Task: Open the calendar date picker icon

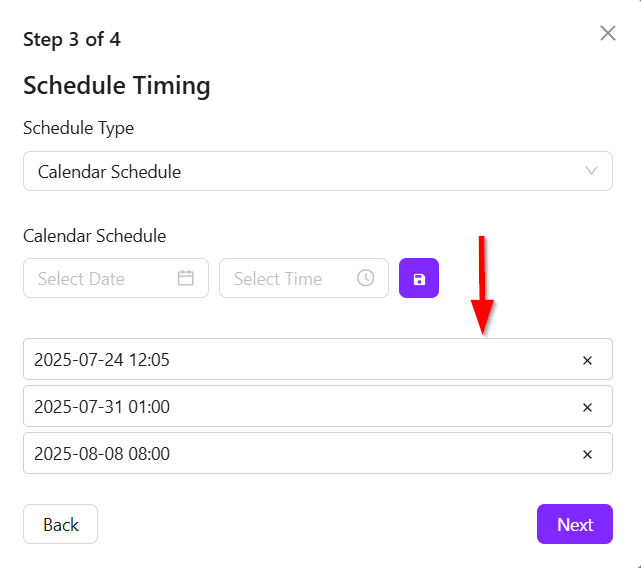Action: click(185, 279)
